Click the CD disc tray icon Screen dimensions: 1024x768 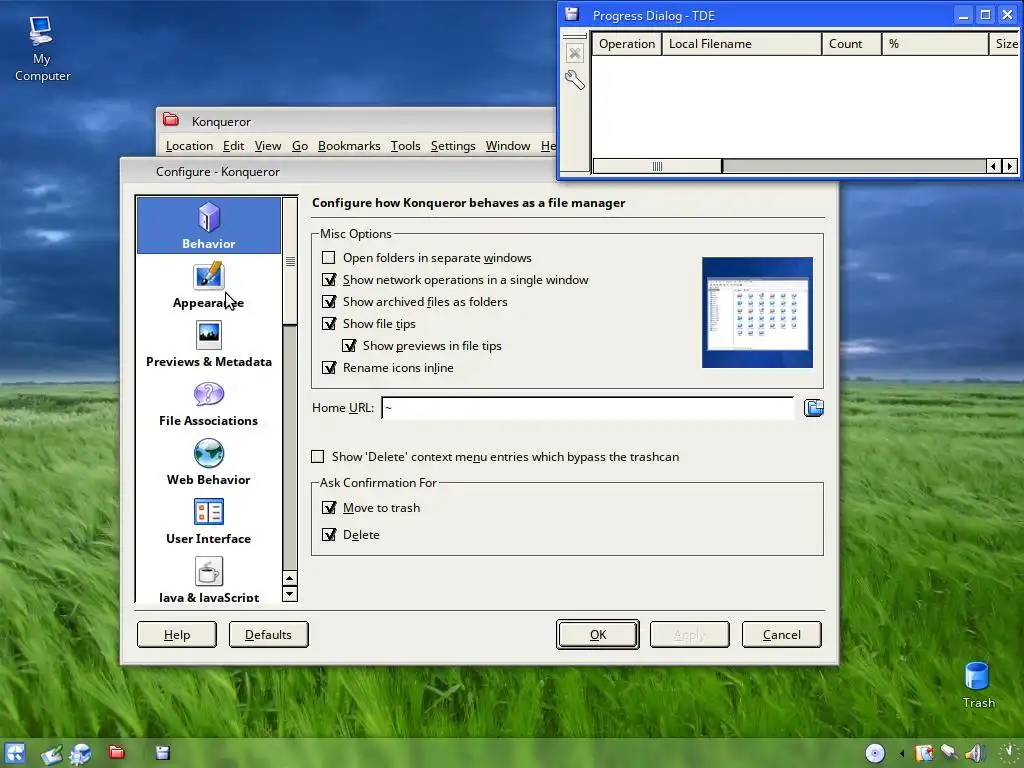(x=875, y=753)
